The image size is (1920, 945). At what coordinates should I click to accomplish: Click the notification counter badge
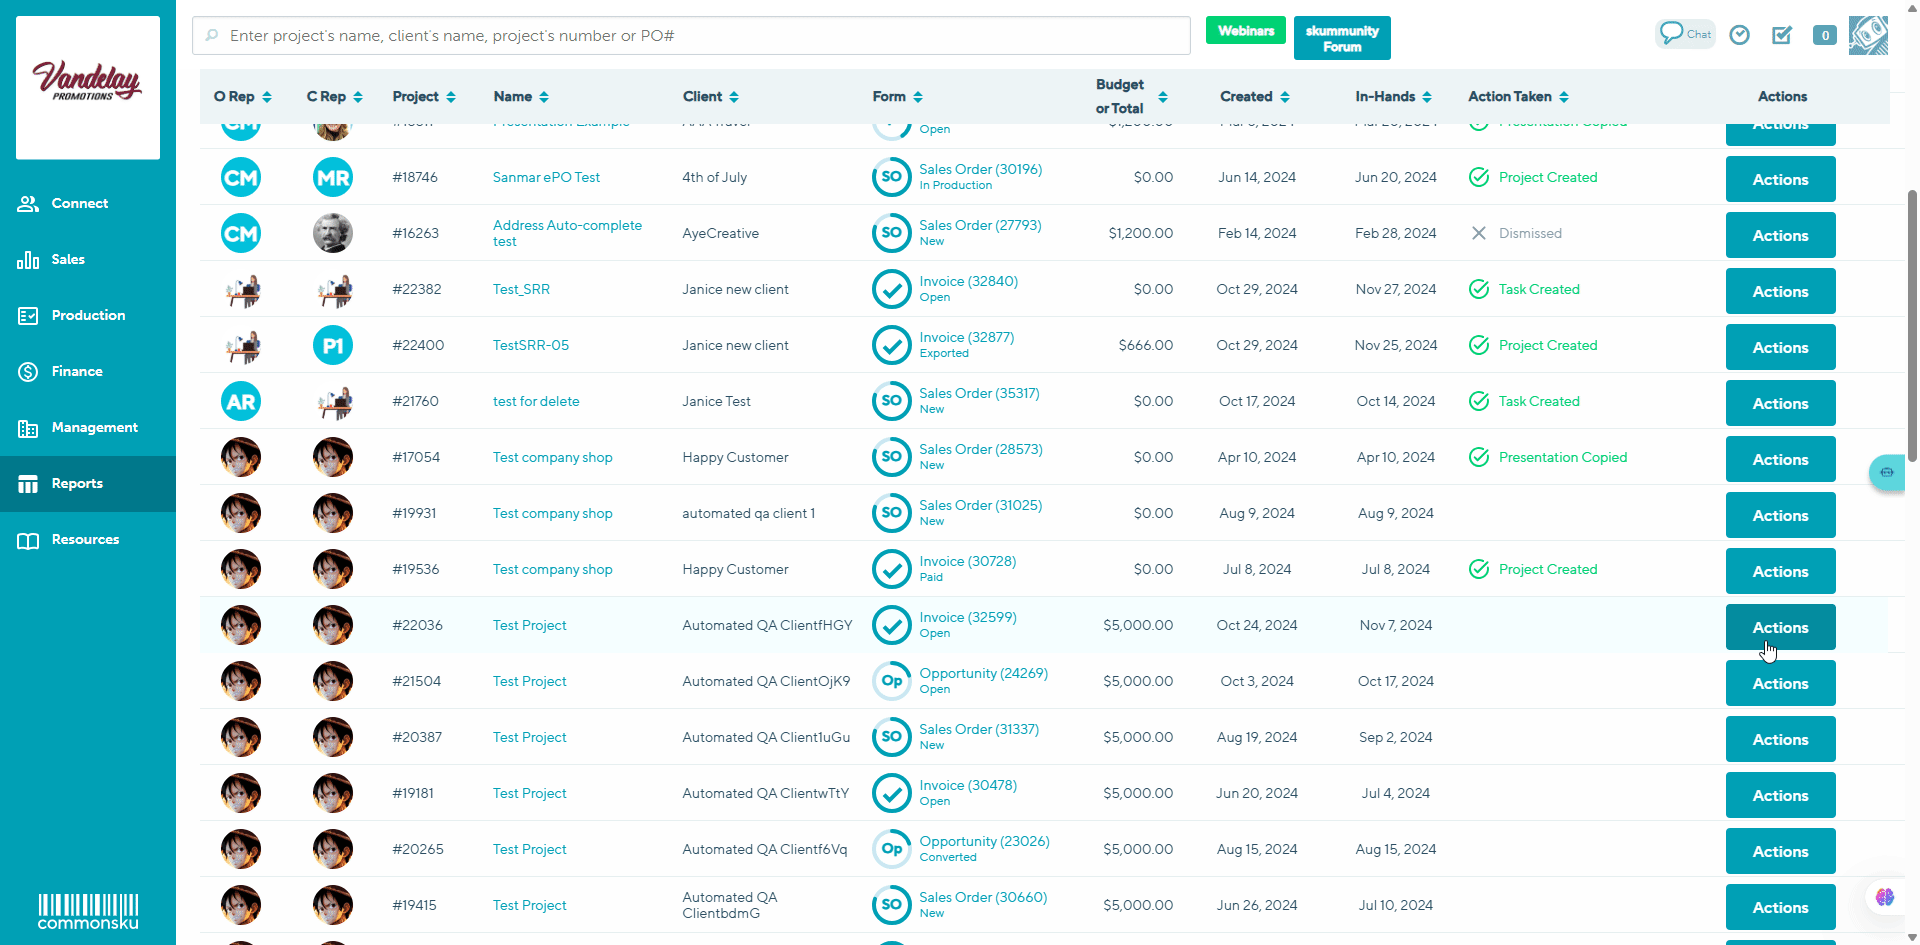(1825, 35)
